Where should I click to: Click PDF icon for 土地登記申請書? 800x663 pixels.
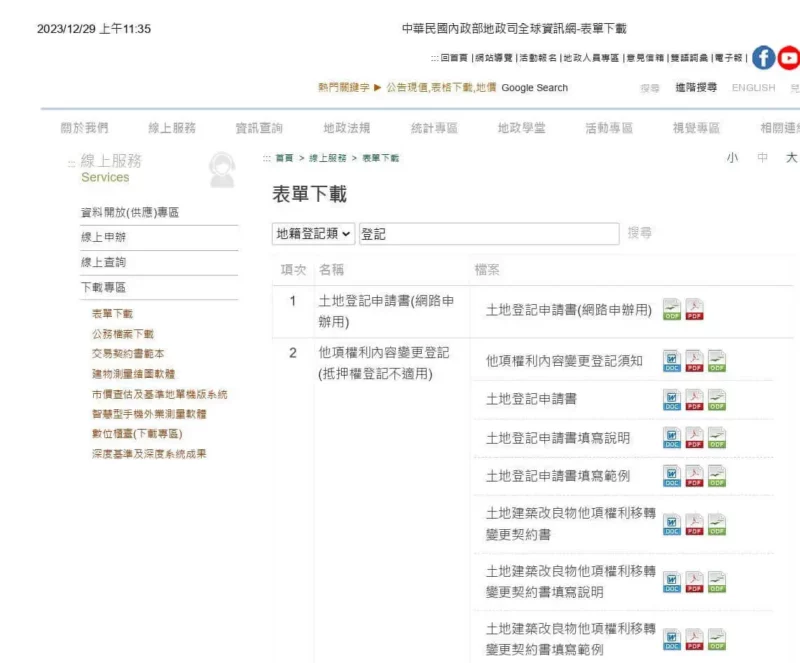[694, 400]
